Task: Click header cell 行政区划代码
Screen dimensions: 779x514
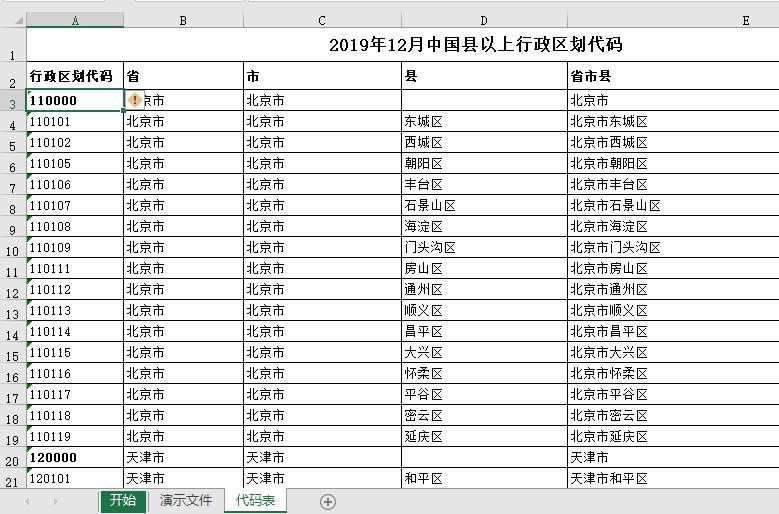Action: (x=75, y=76)
